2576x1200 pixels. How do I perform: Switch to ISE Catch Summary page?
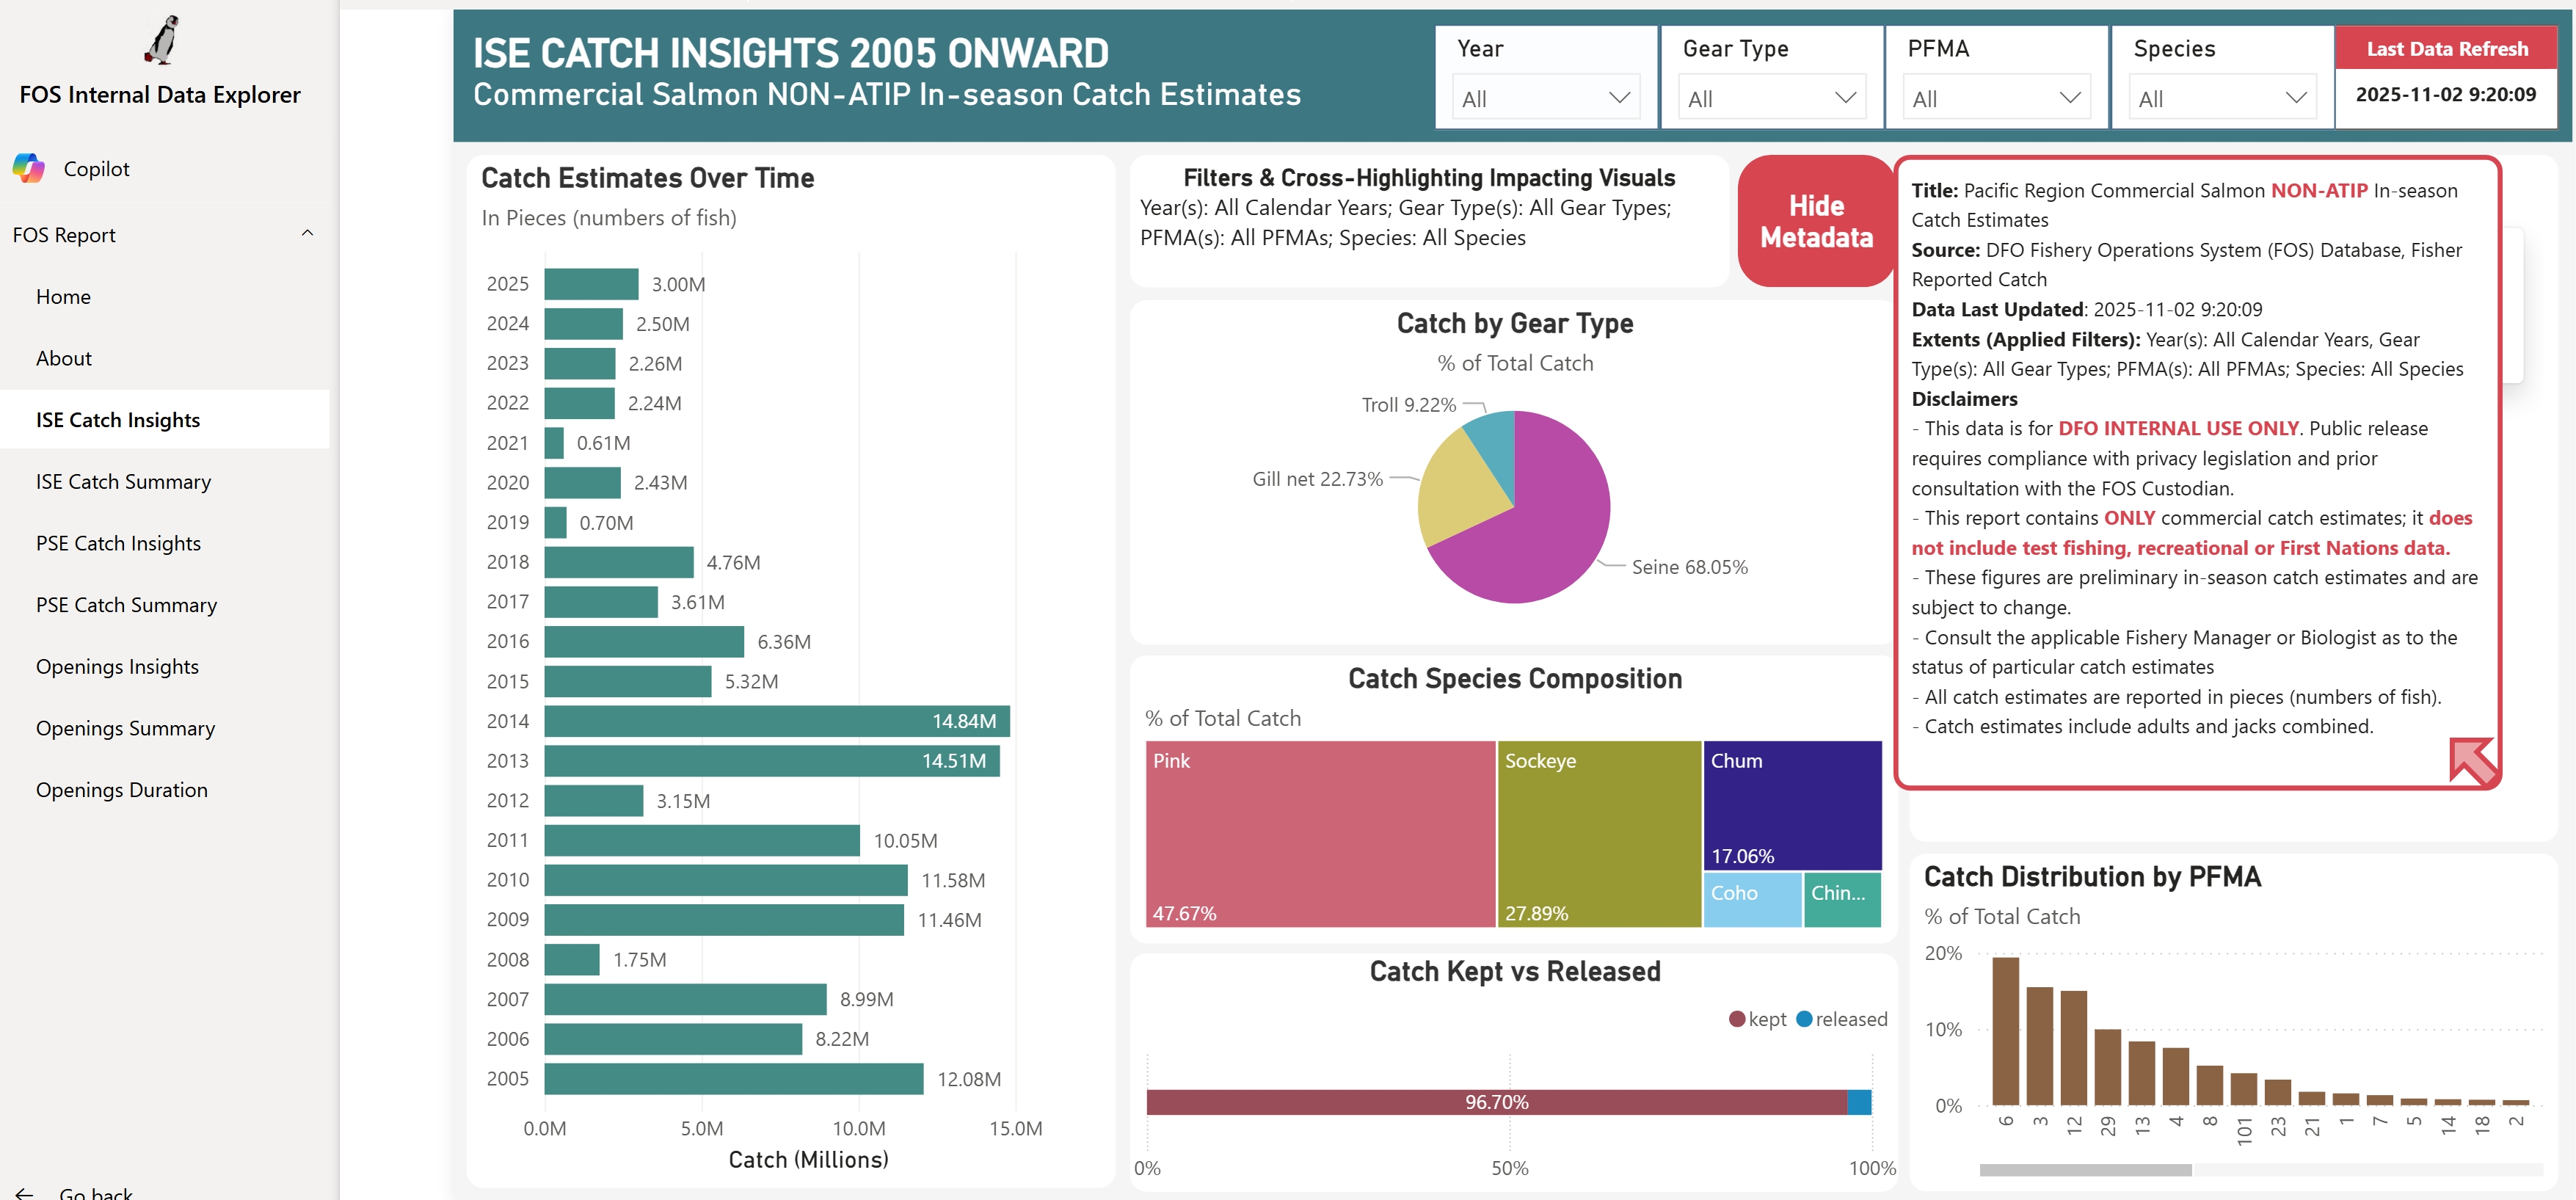coord(122,481)
